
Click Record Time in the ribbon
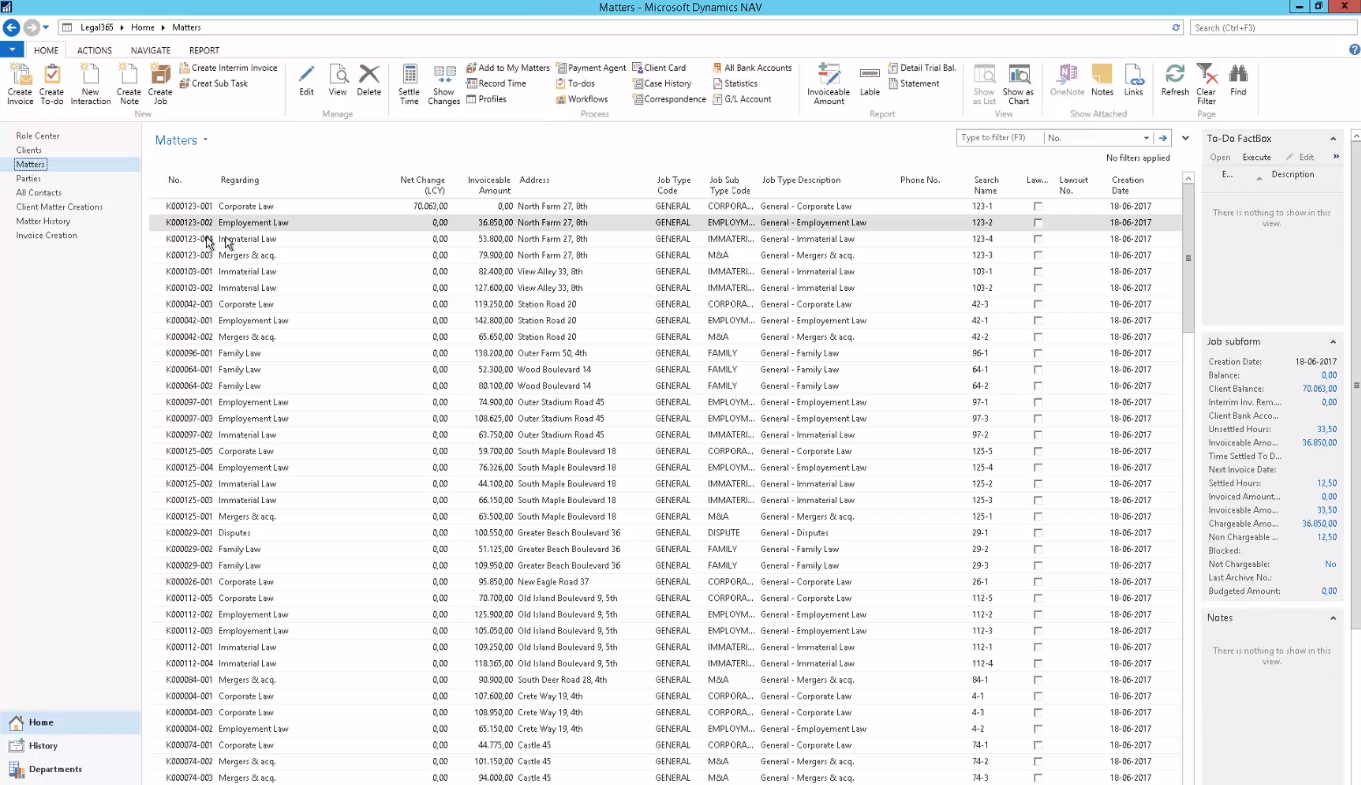coord(496,84)
